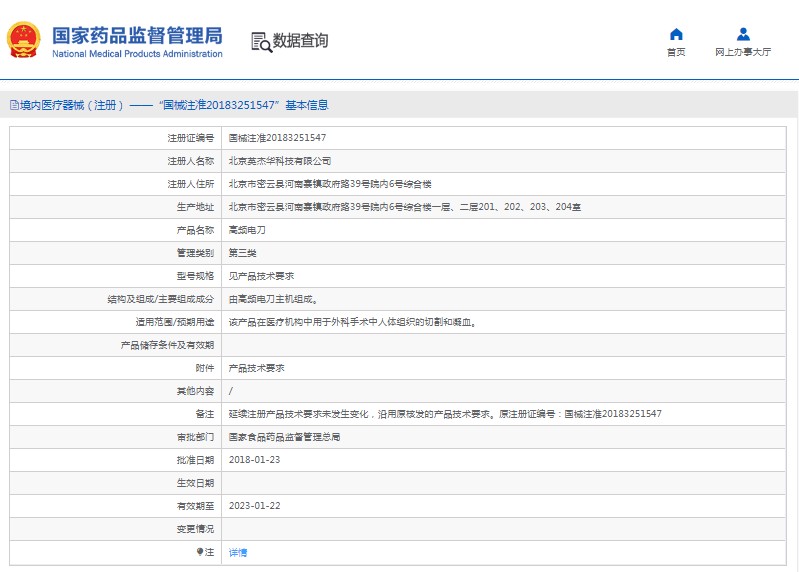Click the 变更情况 label
799x572 pixels.
195,529
